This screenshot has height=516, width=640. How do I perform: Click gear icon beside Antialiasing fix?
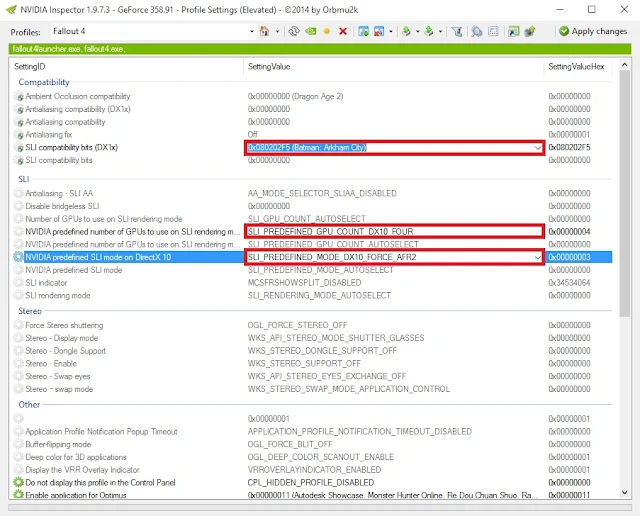point(19,135)
